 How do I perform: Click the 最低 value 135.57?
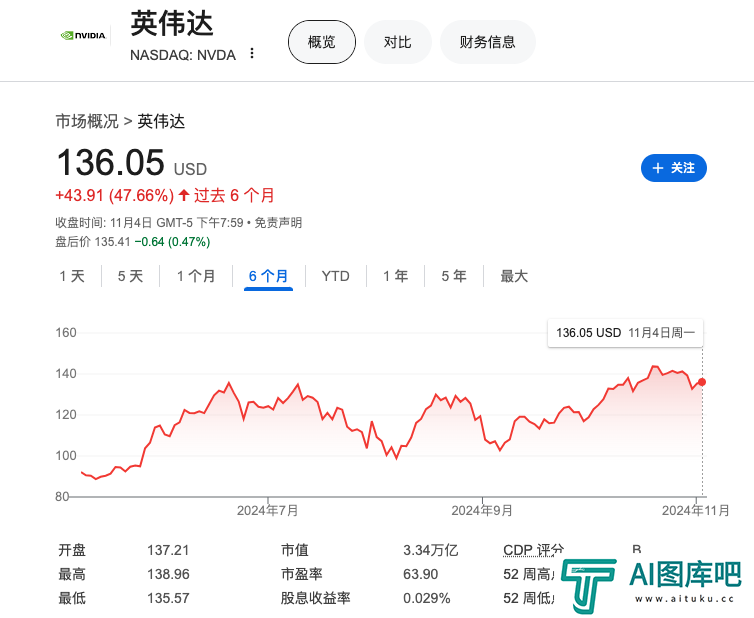point(168,598)
